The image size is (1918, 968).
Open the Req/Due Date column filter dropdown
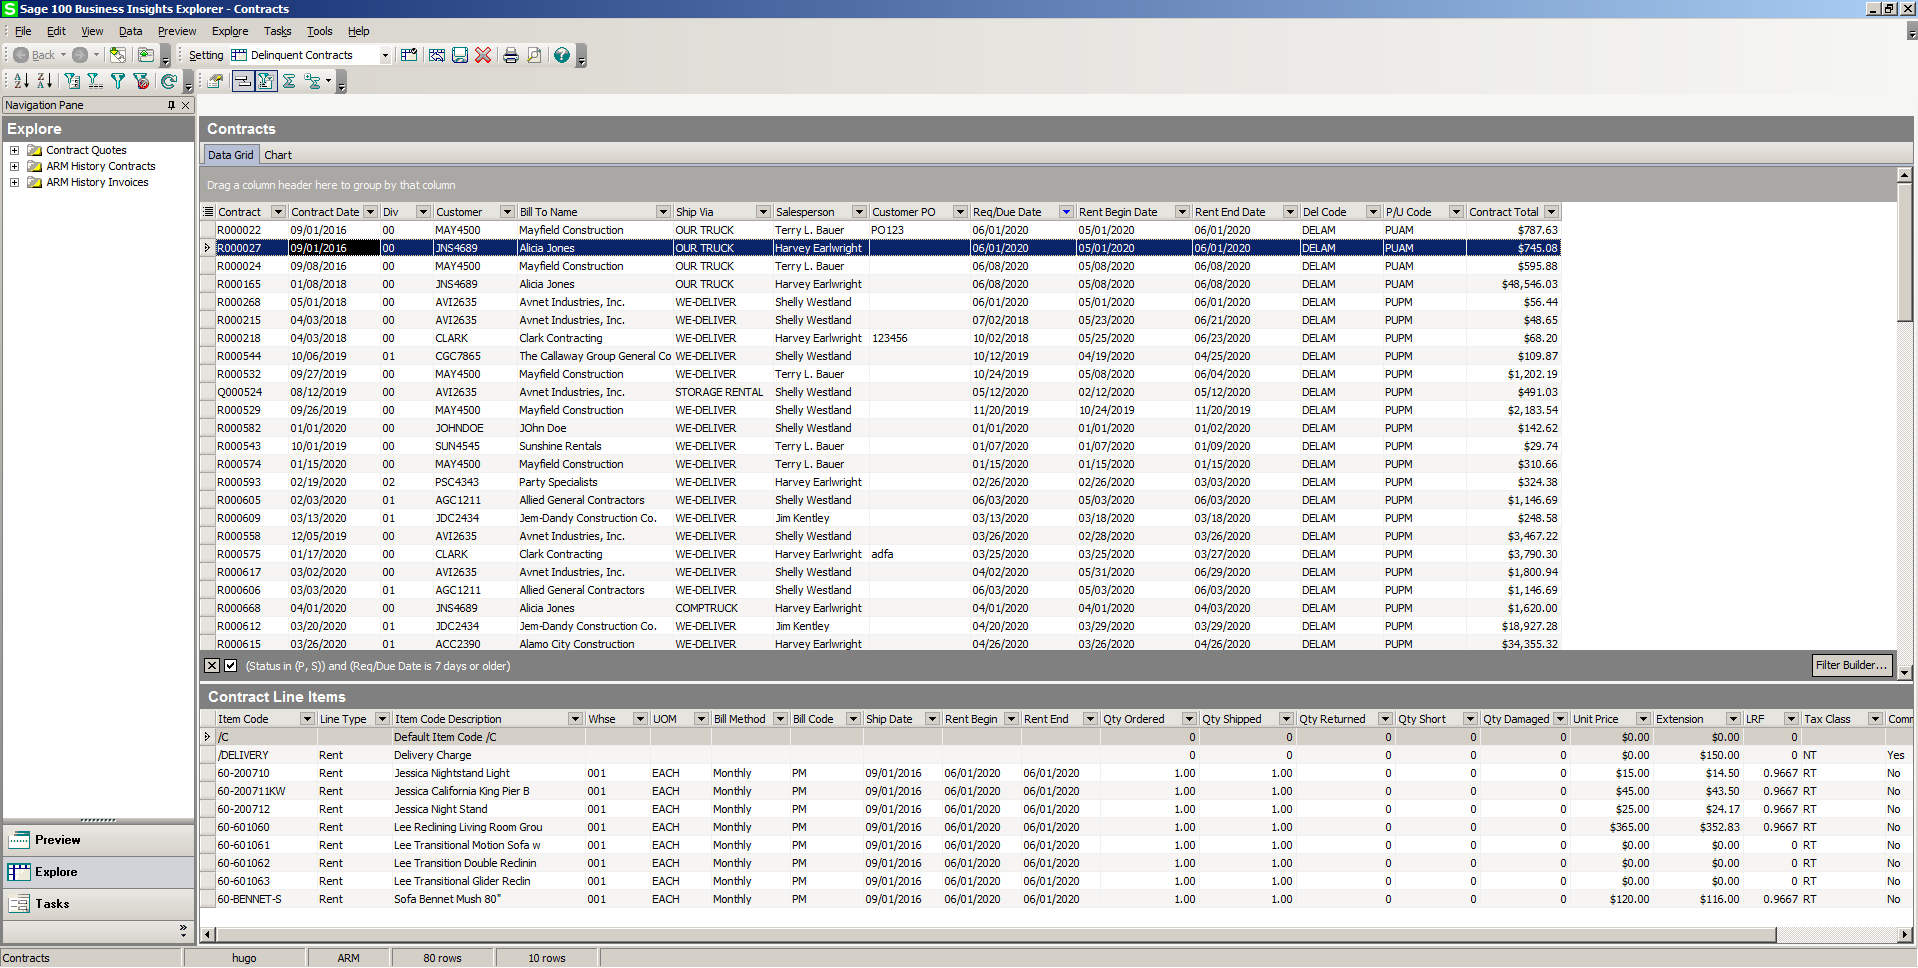(x=1066, y=212)
